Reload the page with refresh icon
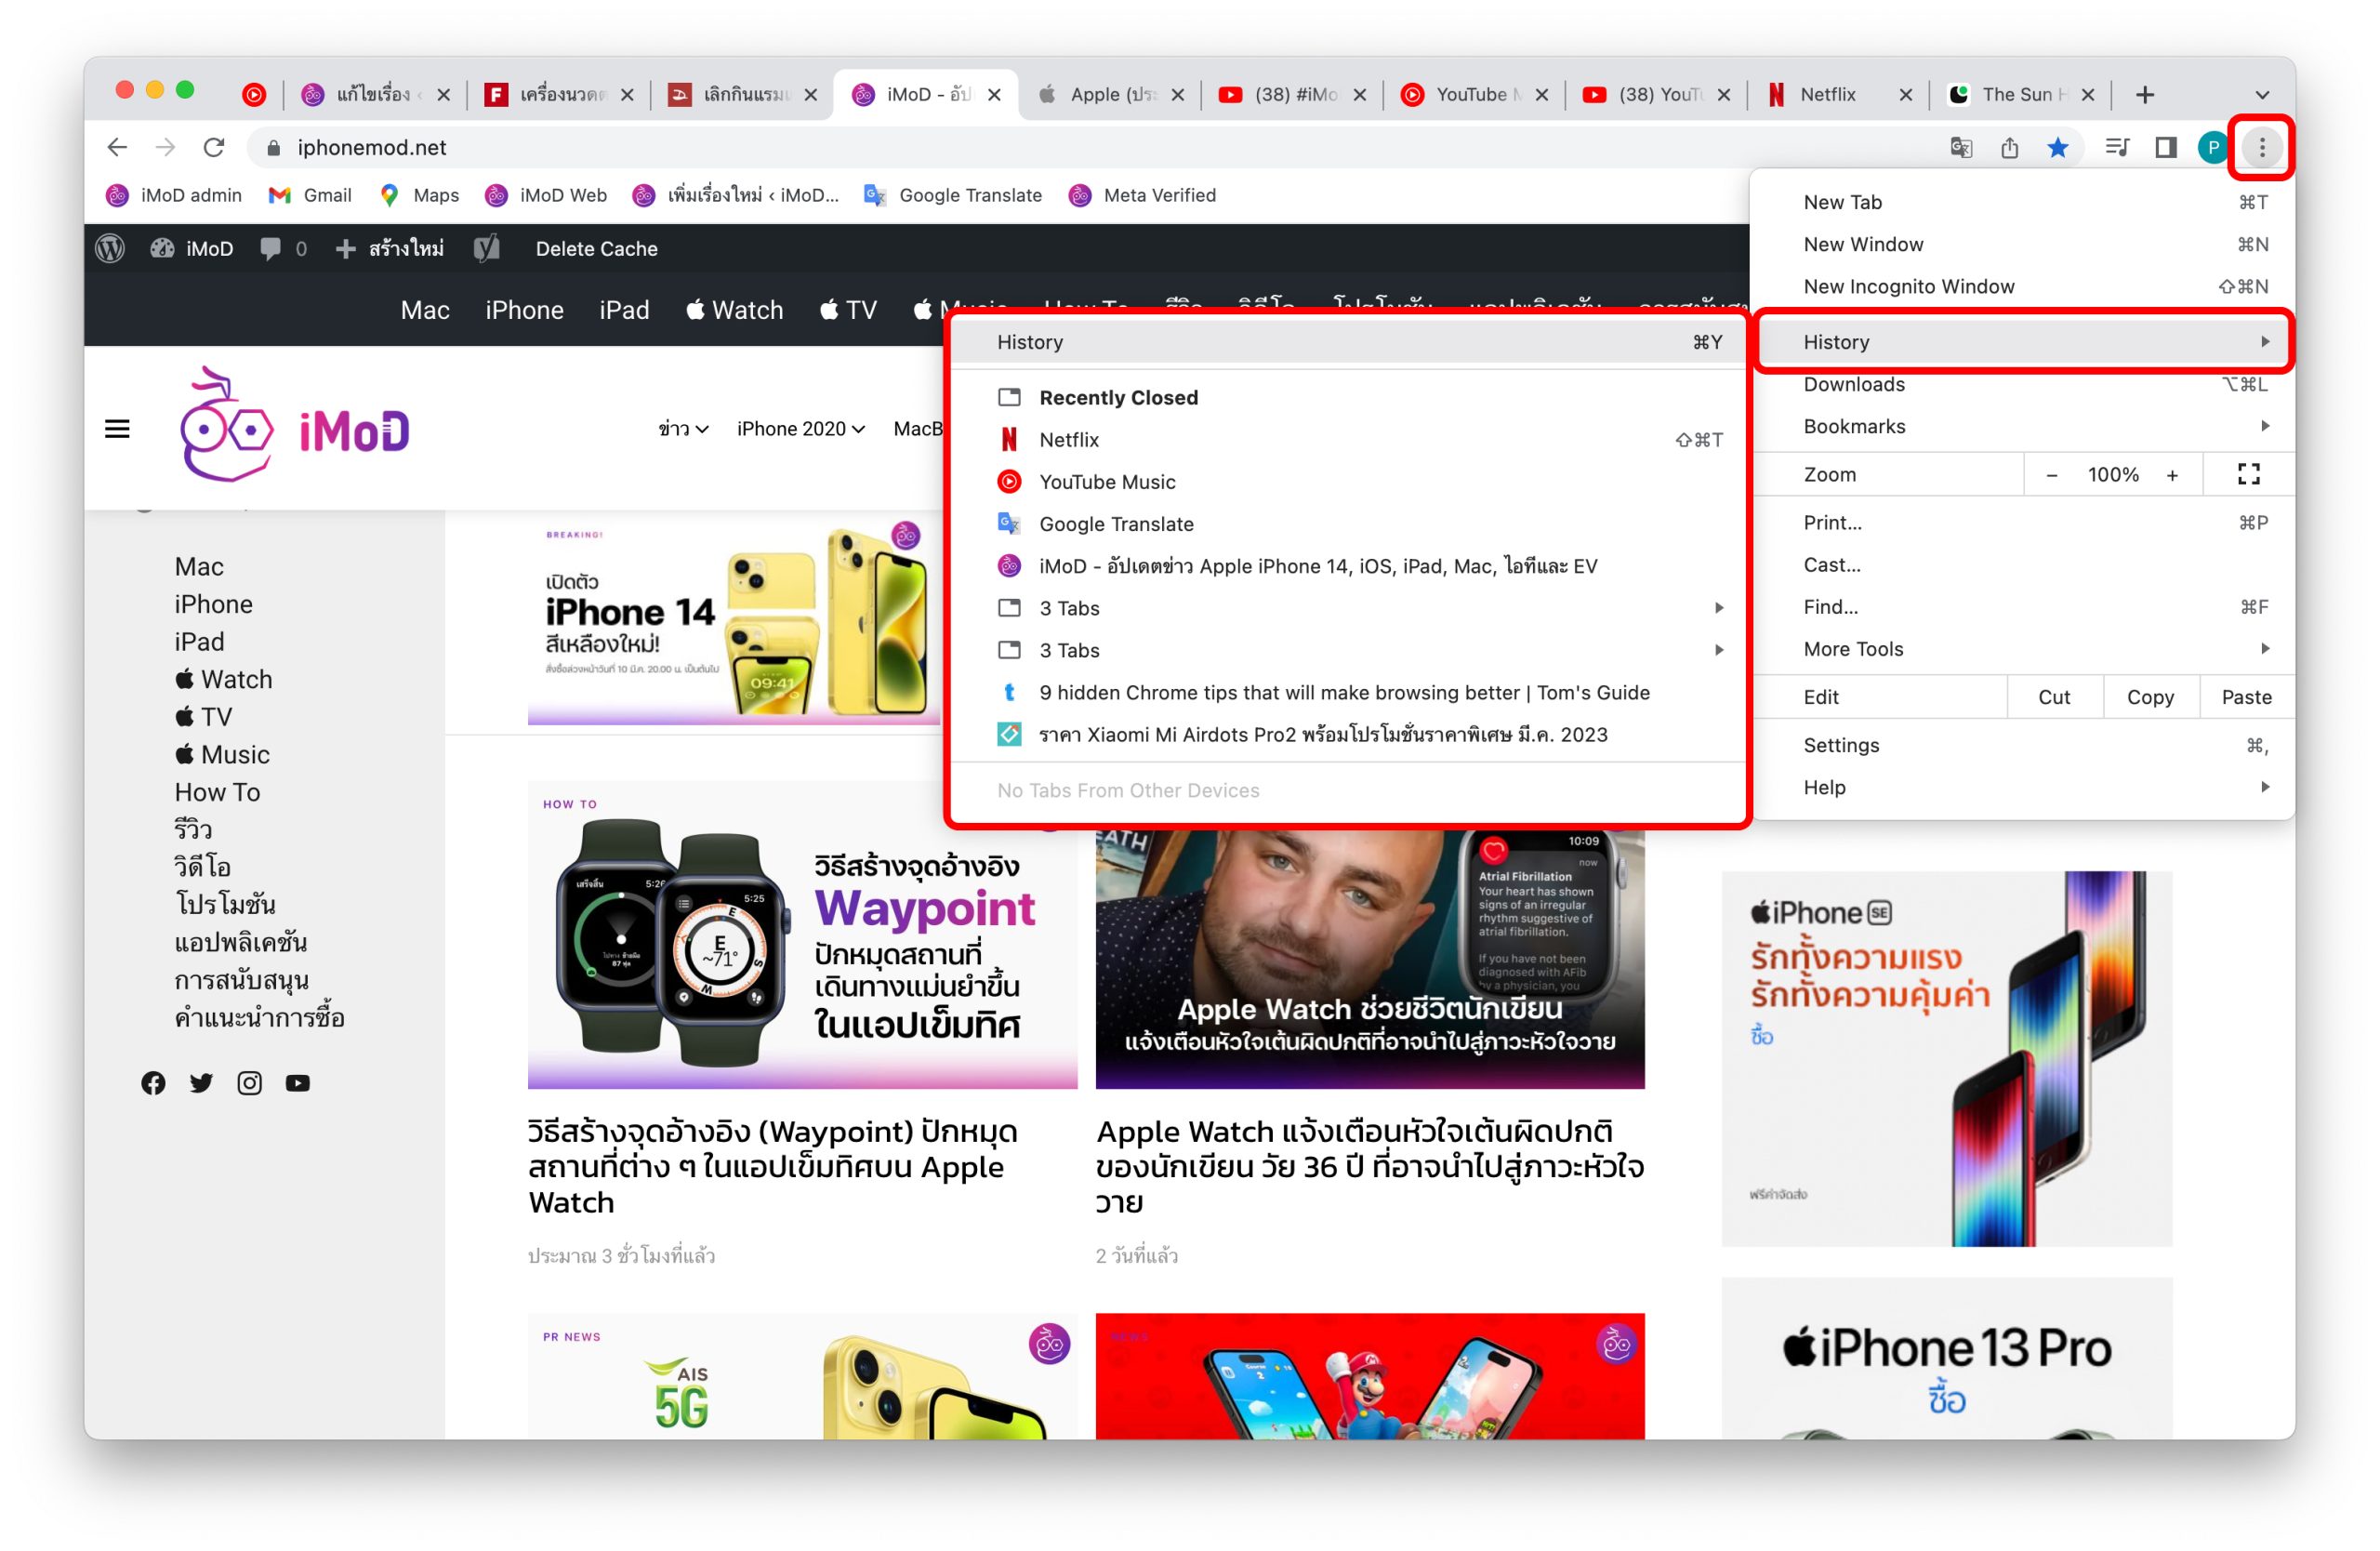 (x=214, y=148)
